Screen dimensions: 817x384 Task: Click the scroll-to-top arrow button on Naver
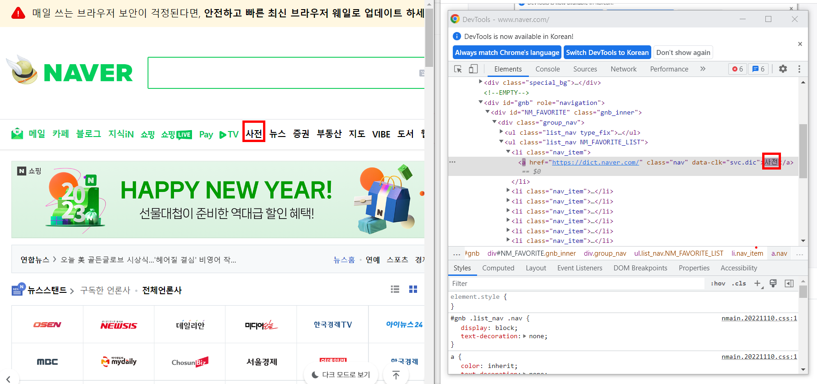tap(396, 375)
